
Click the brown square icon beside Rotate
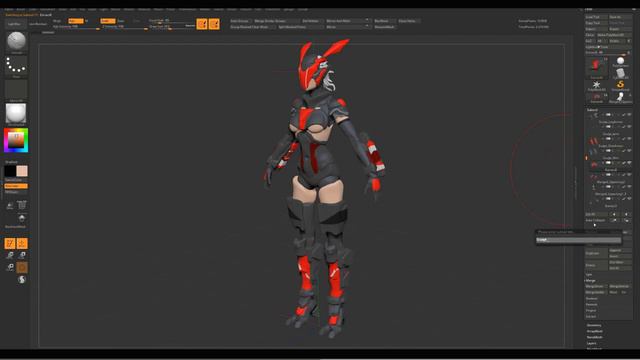(x=22, y=267)
